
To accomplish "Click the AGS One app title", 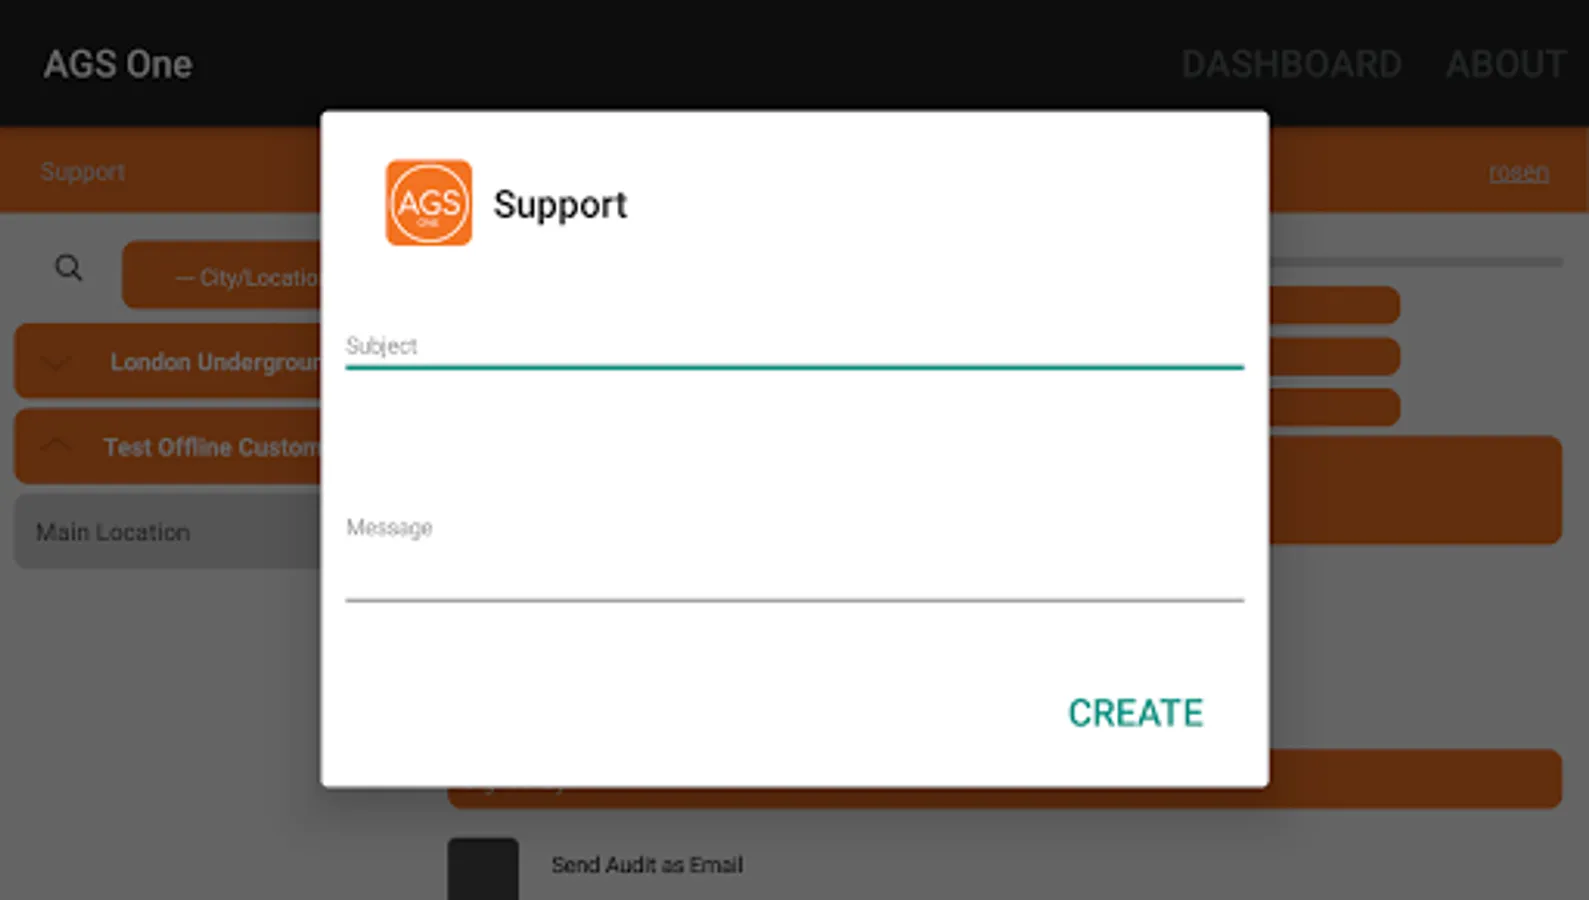I will click(x=118, y=64).
